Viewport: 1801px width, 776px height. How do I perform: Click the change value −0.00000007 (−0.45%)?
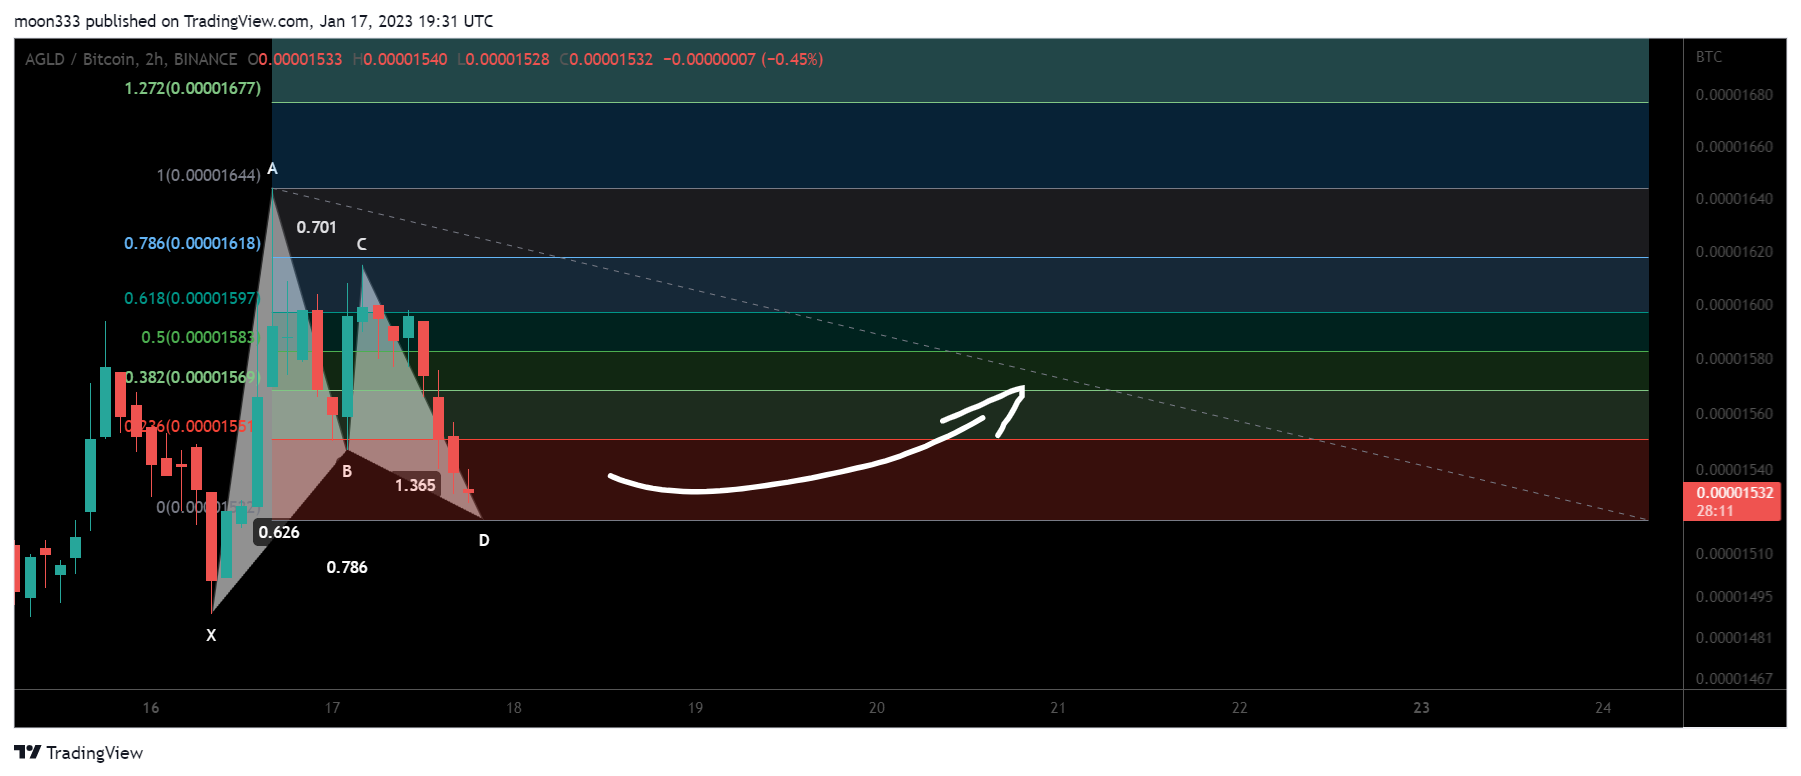(x=743, y=59)
